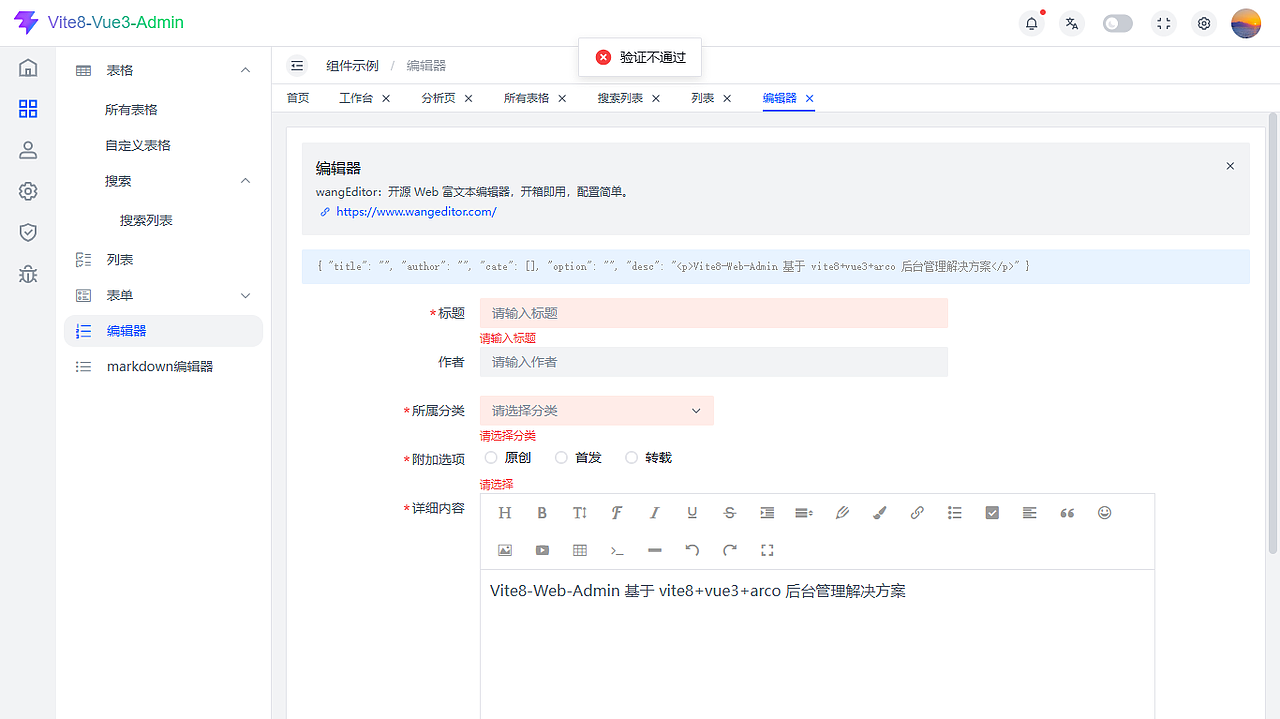The width and height of the screenshot is (1280, 719).
Task: Switch to the 列表 tab
Action: pyautogui.click(x=703, y=98)
